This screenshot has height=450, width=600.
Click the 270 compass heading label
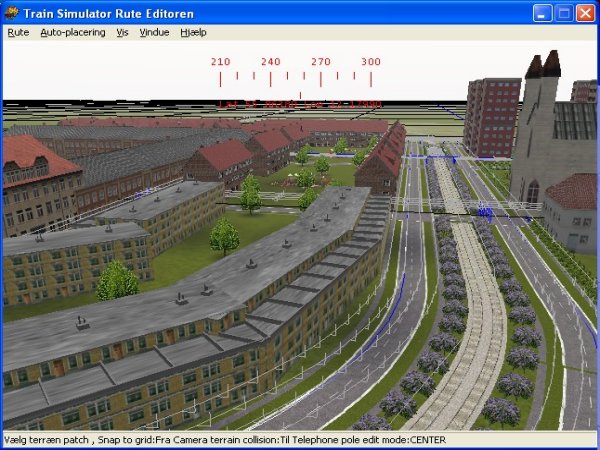(320, 62)
